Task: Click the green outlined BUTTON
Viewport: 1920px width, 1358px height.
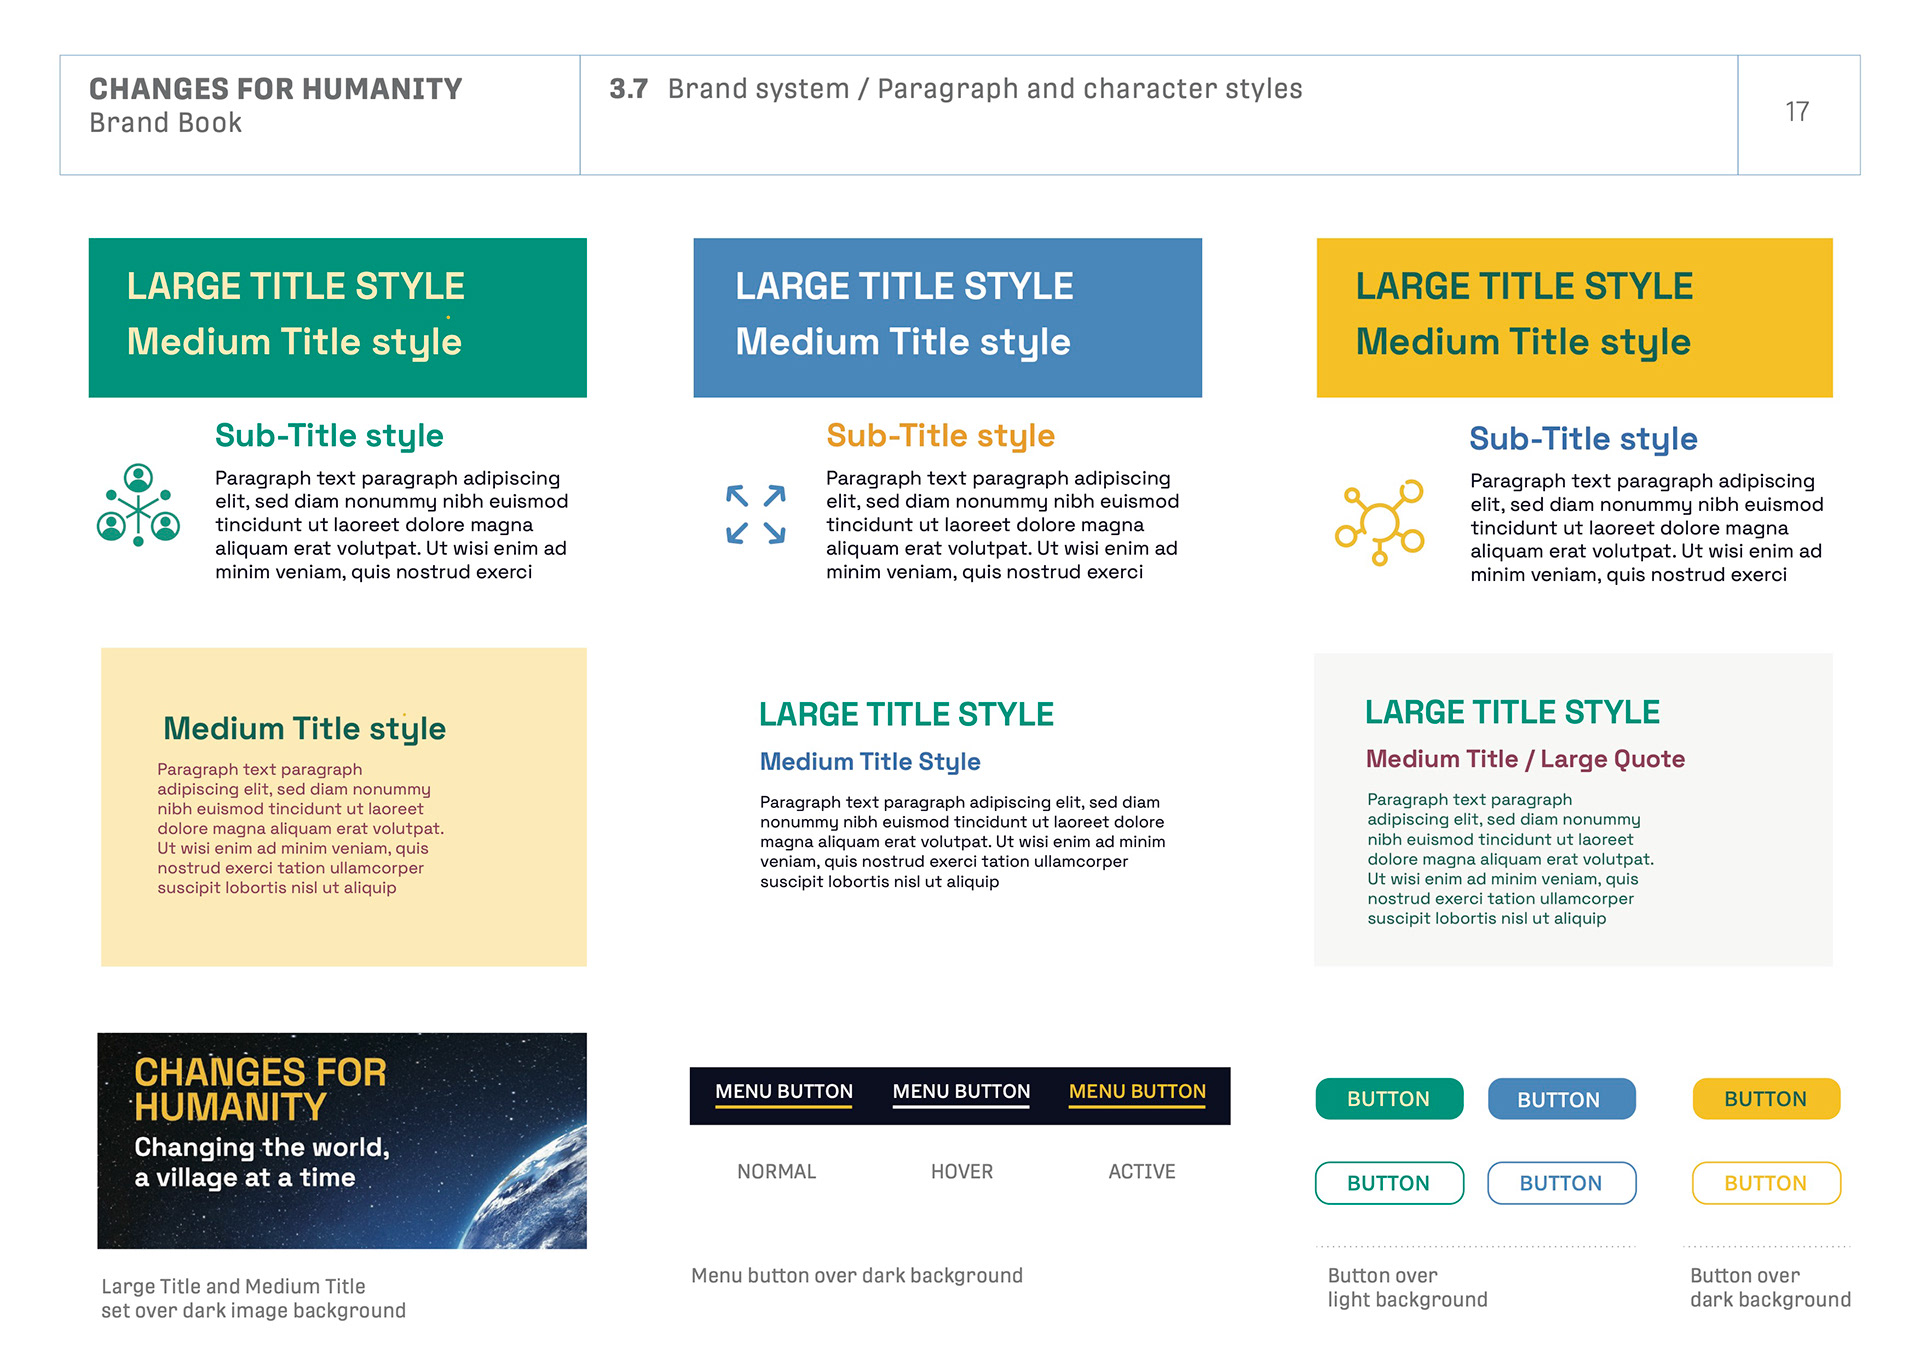Action: tap(1389, 1183)
